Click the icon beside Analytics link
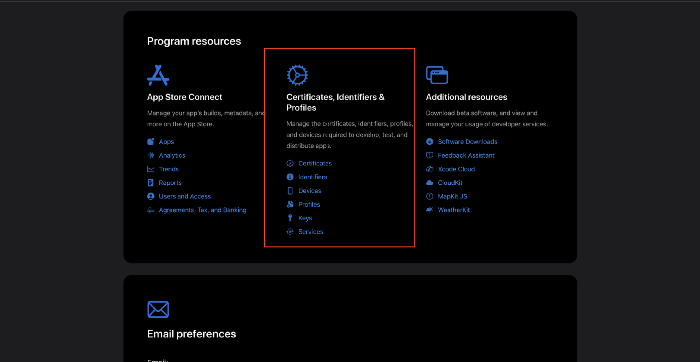This screenshot has width=700, height=362. point(150,155)
